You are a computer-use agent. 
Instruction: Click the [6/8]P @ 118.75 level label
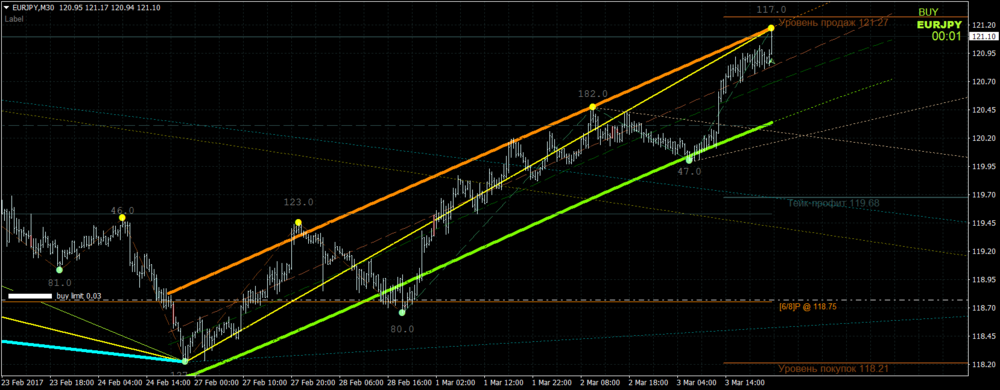click(x=807, y=307)
